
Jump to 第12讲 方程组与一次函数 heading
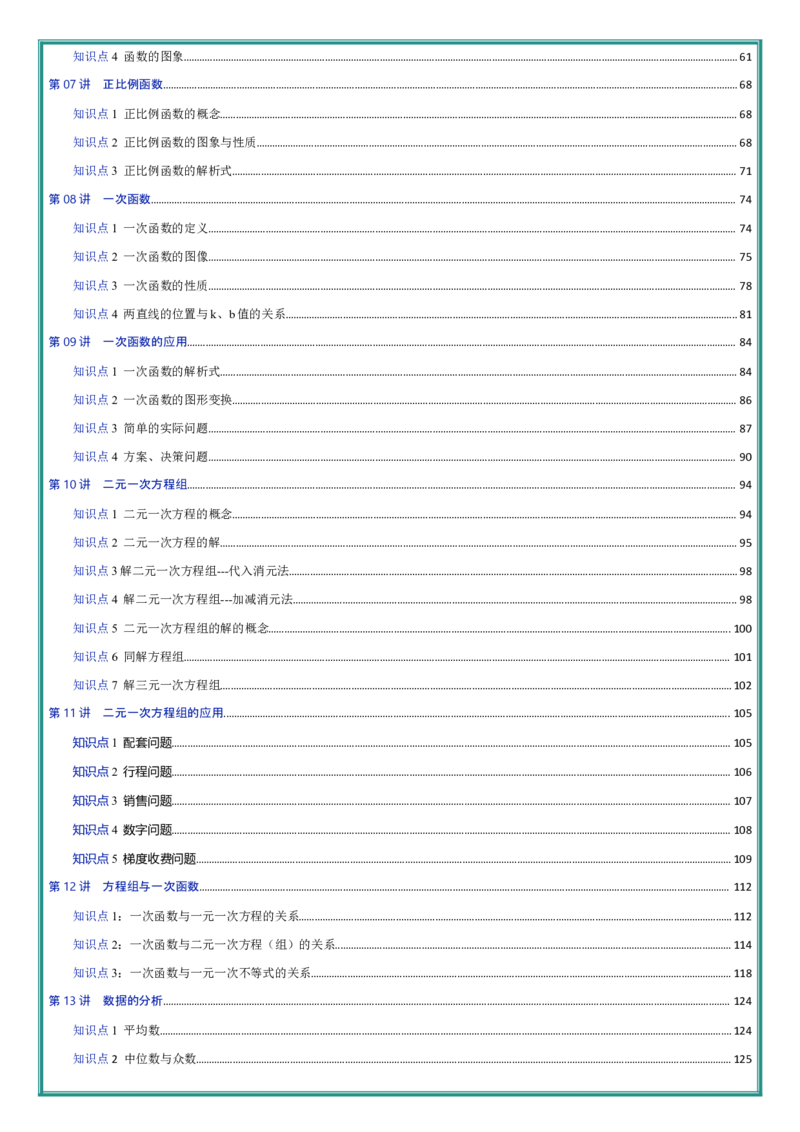coord(400,887)
